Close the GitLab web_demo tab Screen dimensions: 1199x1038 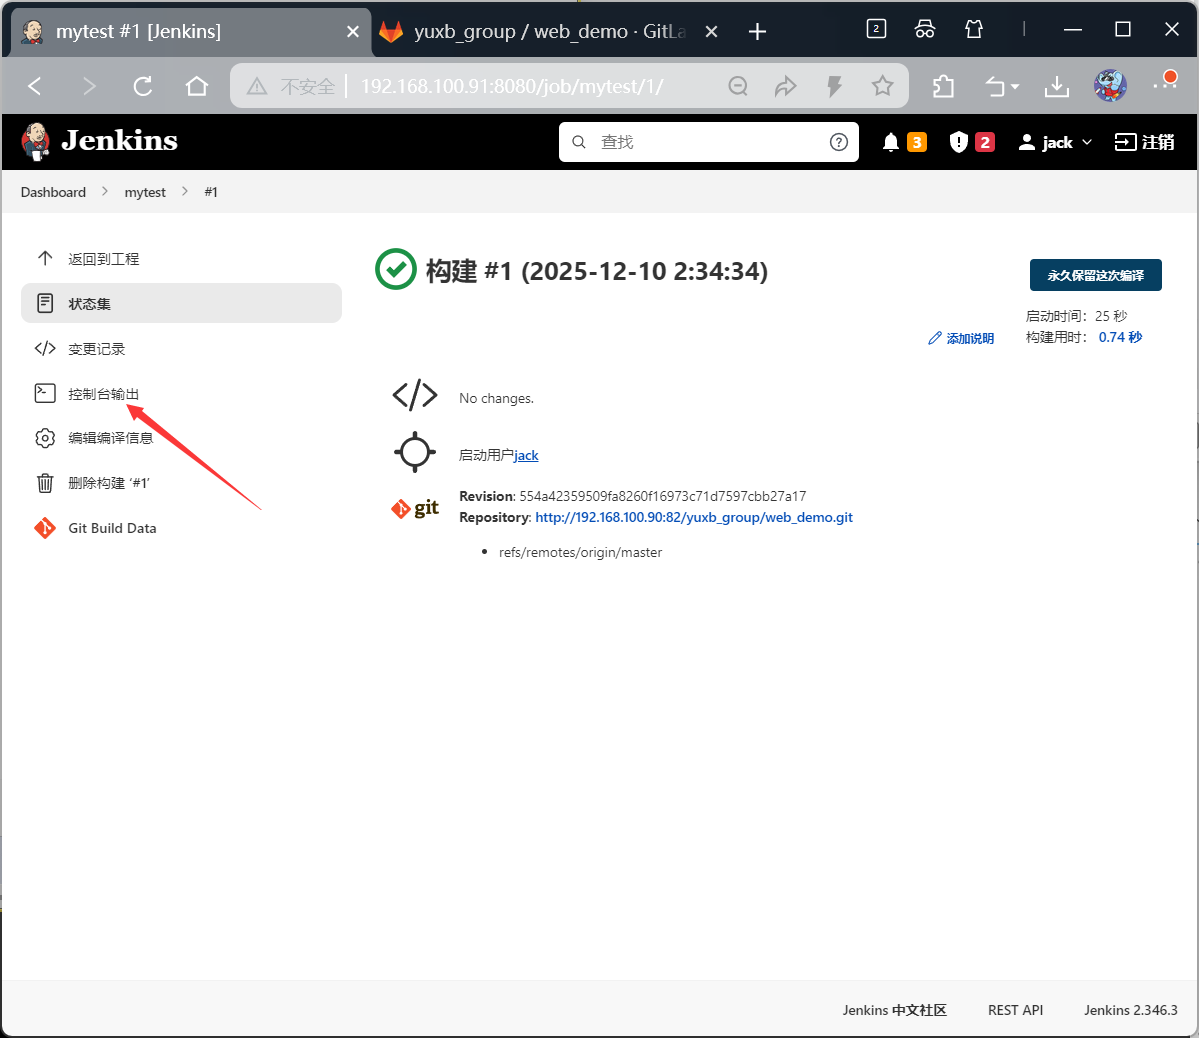(x=711, y=31)
